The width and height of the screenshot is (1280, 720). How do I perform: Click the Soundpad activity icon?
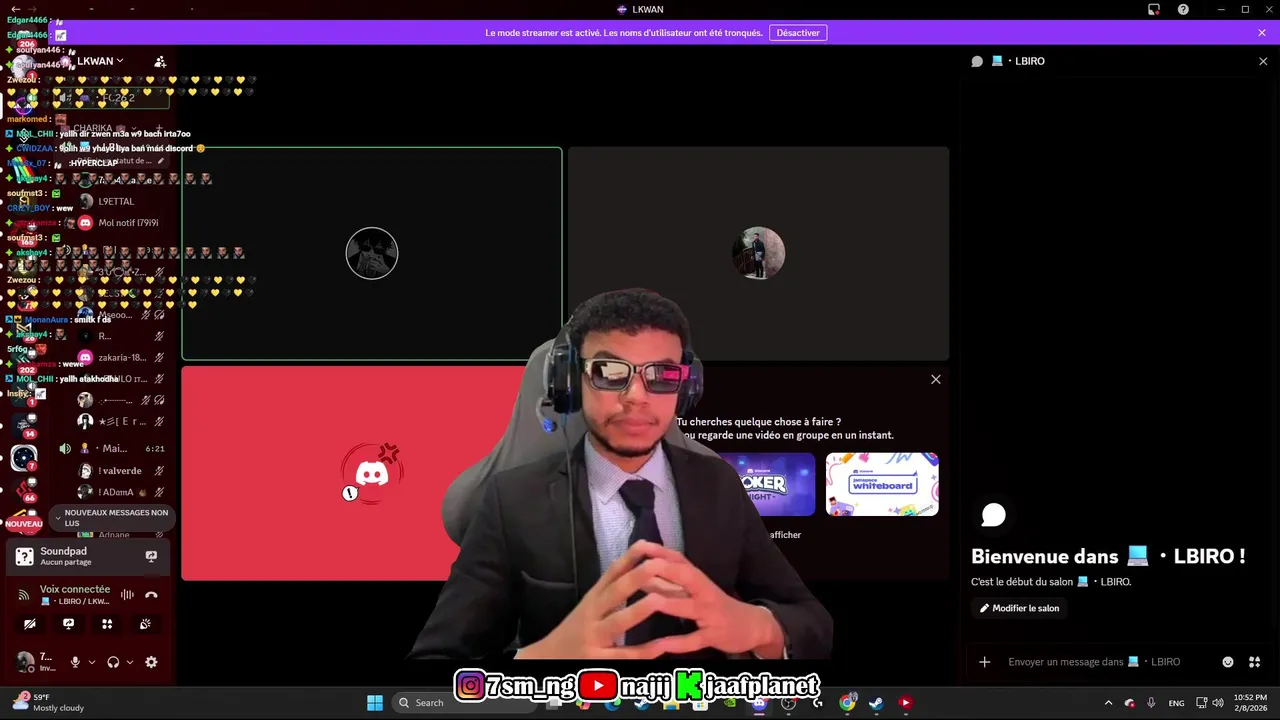[25, 556]
